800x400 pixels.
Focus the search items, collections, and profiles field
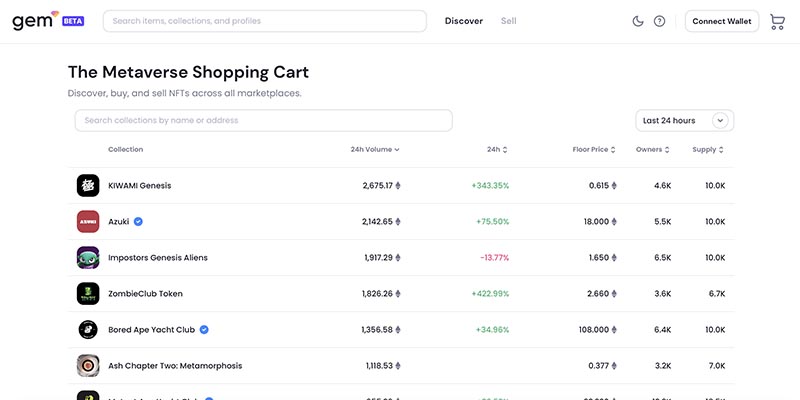coord(265,21)
